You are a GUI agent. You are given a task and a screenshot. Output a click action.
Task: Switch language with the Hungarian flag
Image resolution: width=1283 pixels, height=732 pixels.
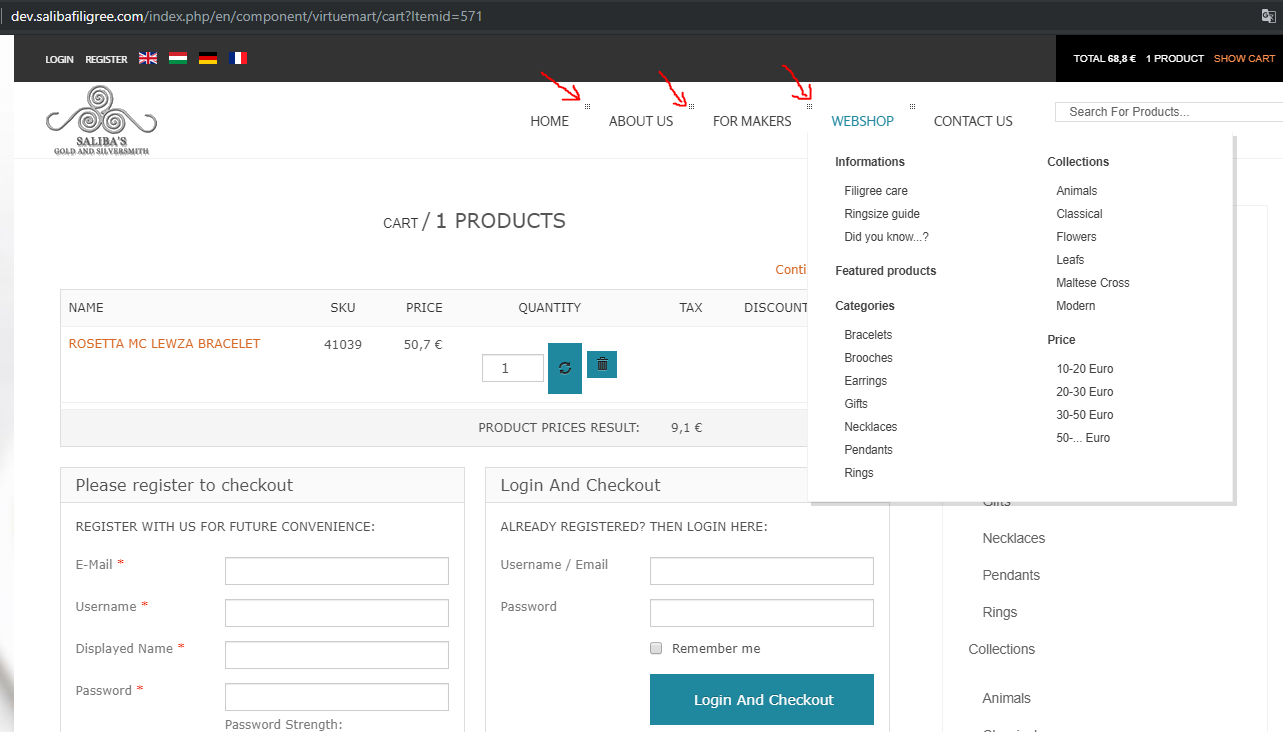tap(178, 59)
